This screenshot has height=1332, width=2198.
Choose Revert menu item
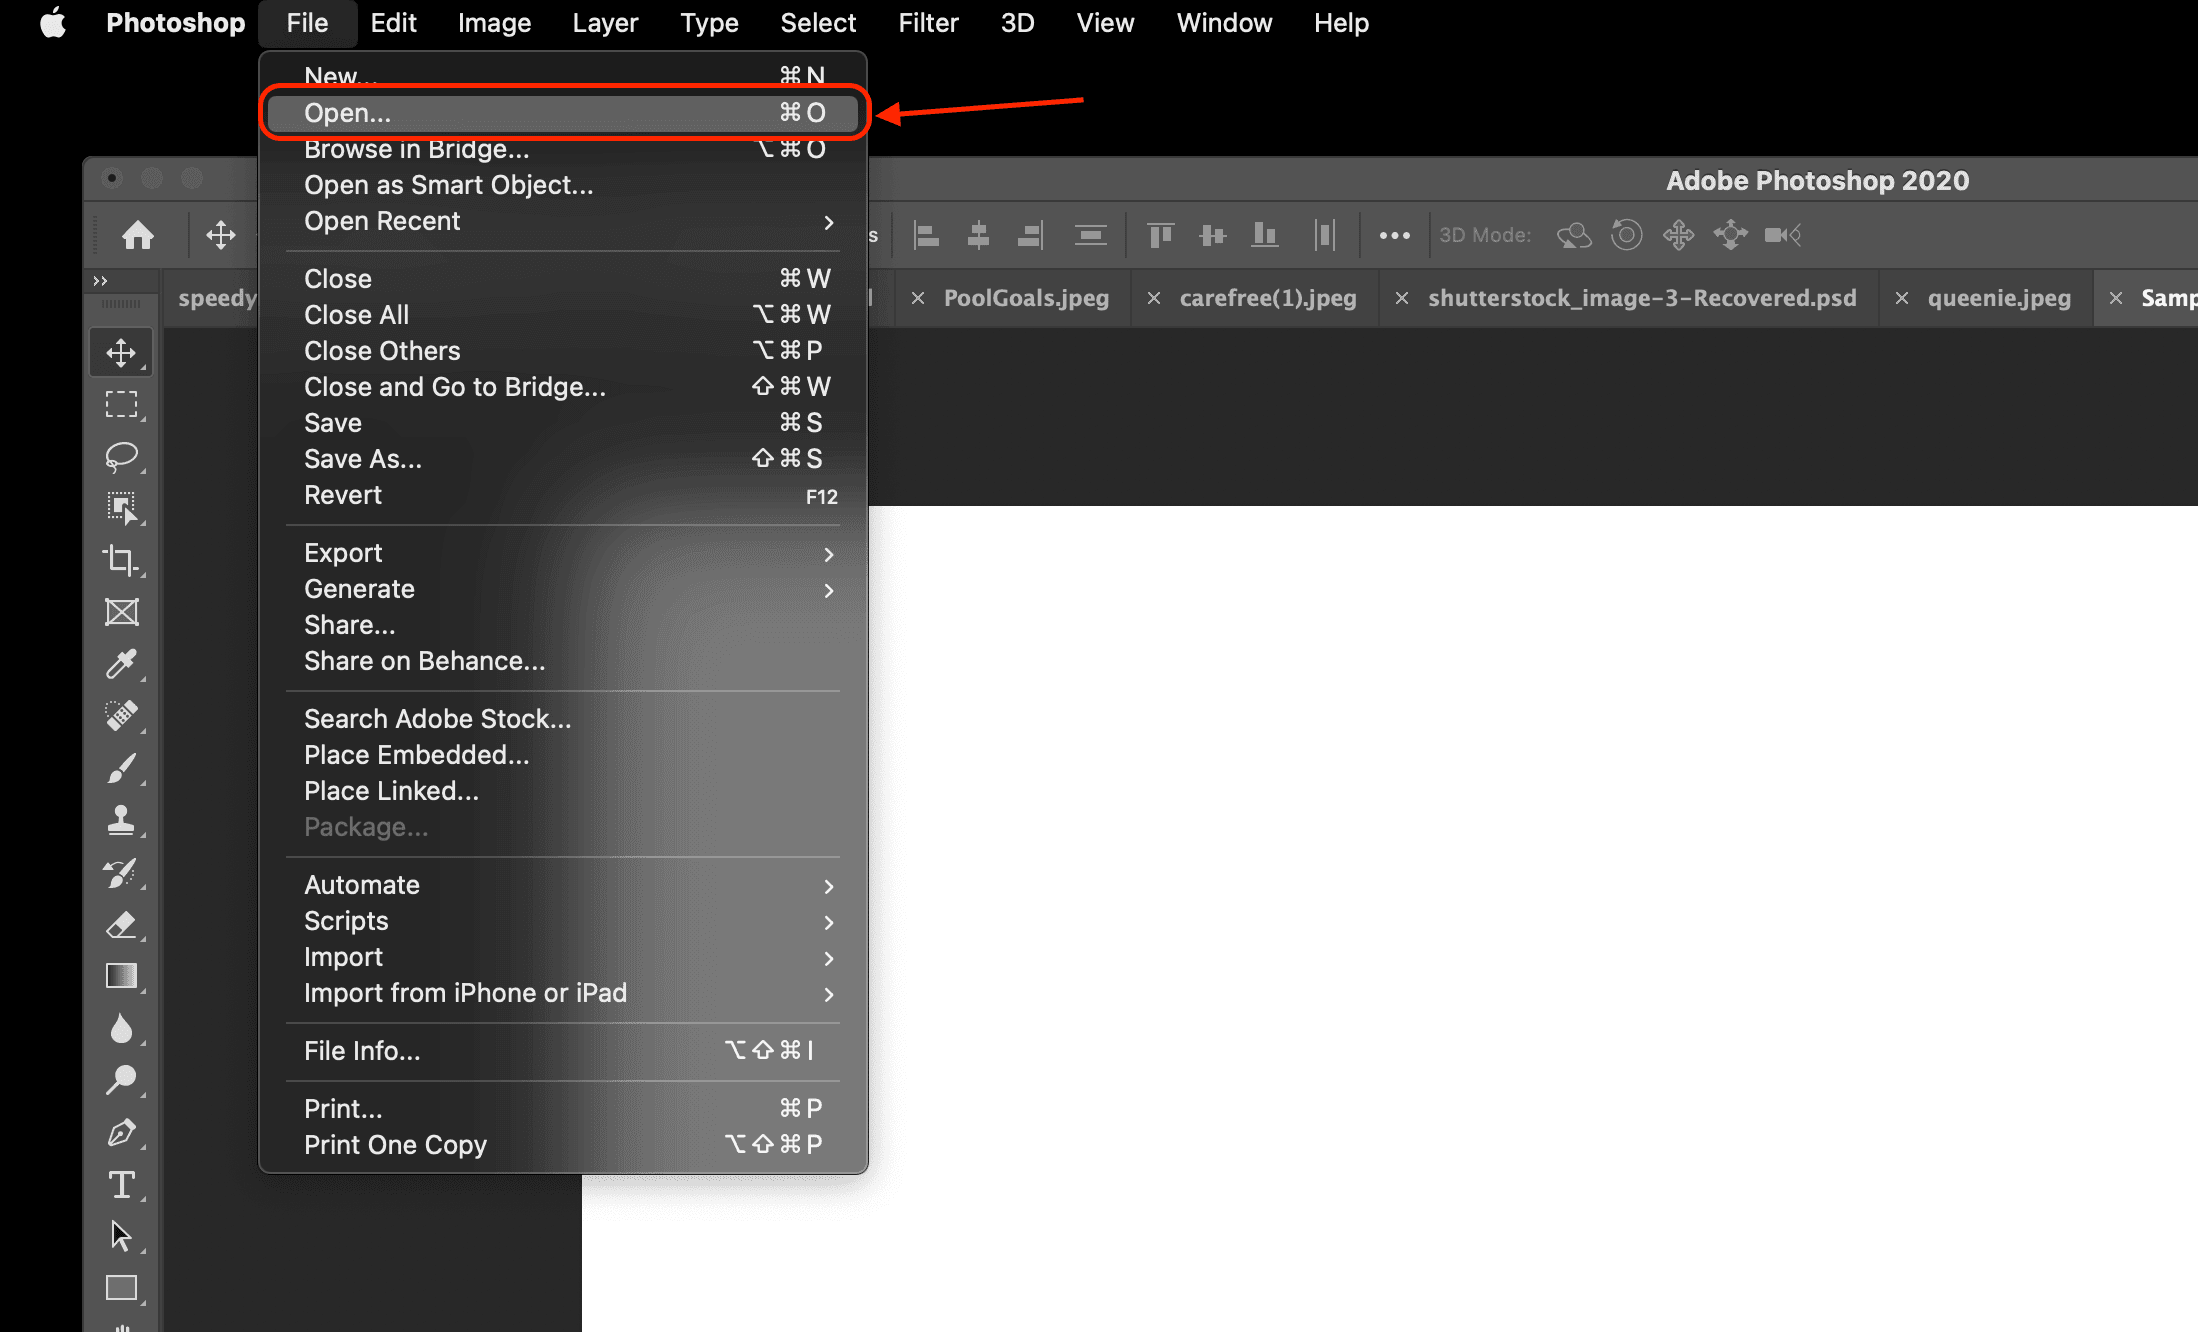[x=563, y=495]
